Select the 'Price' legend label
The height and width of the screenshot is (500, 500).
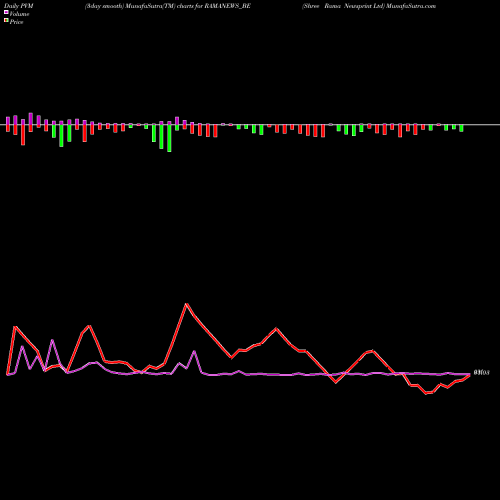[x=16, y=22]
